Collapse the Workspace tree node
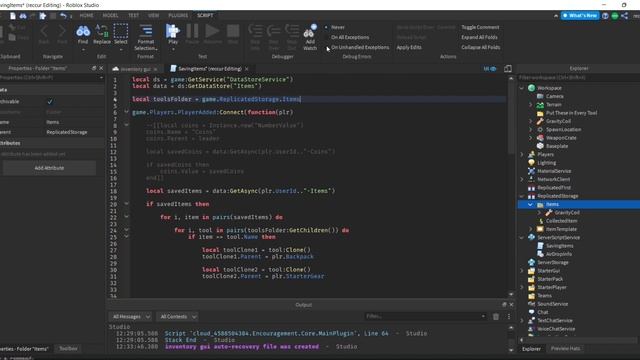This screenshot has width=640, height=360. (522, 88)
